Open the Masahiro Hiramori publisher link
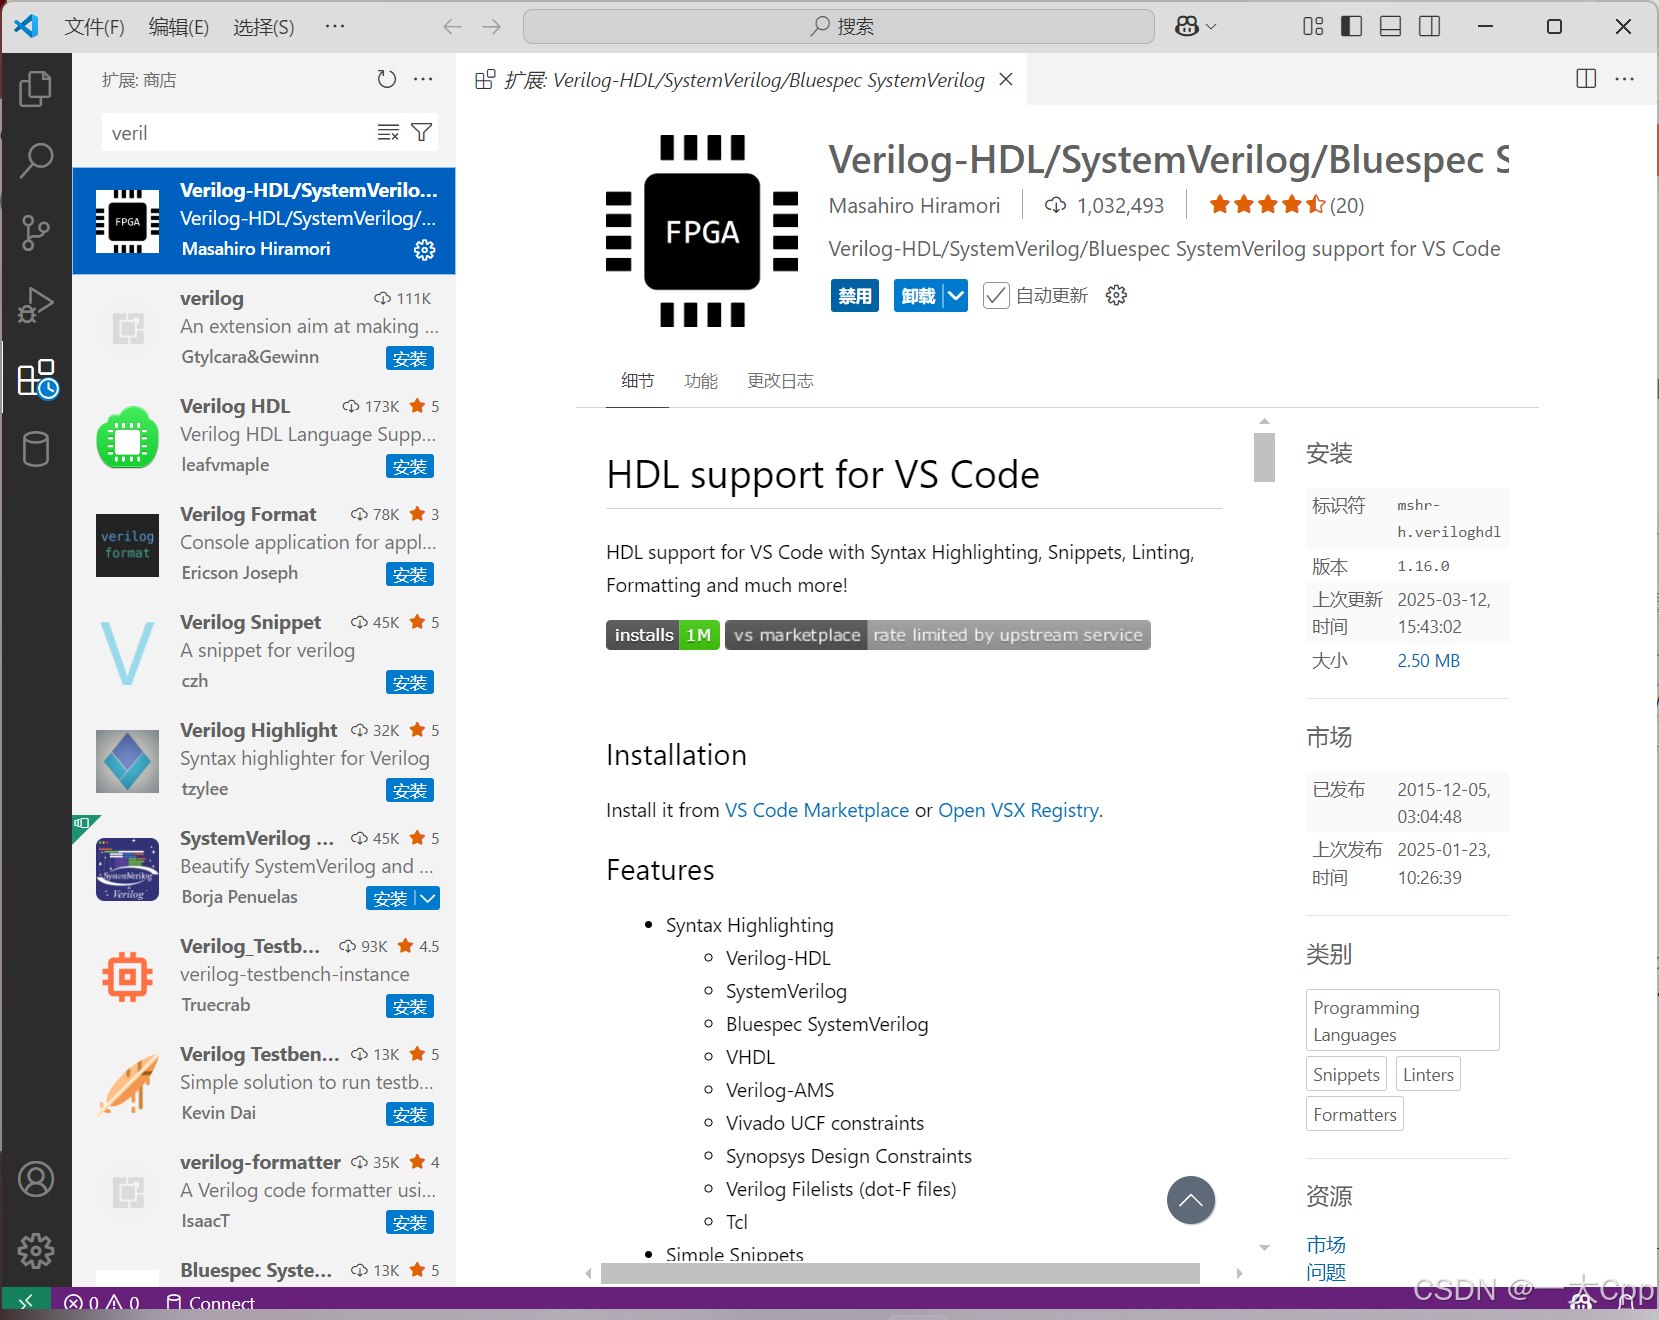This screenshot has height=1320, width=1659. point(914,206)
